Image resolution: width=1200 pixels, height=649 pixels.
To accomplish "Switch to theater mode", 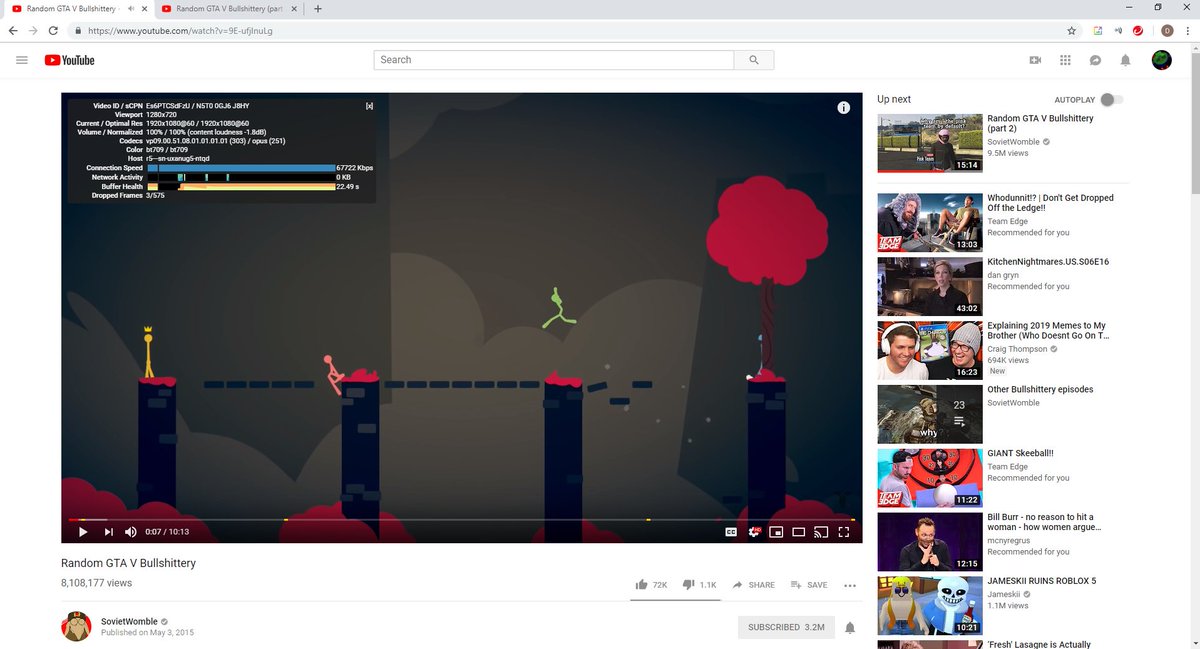I will 799,532.
